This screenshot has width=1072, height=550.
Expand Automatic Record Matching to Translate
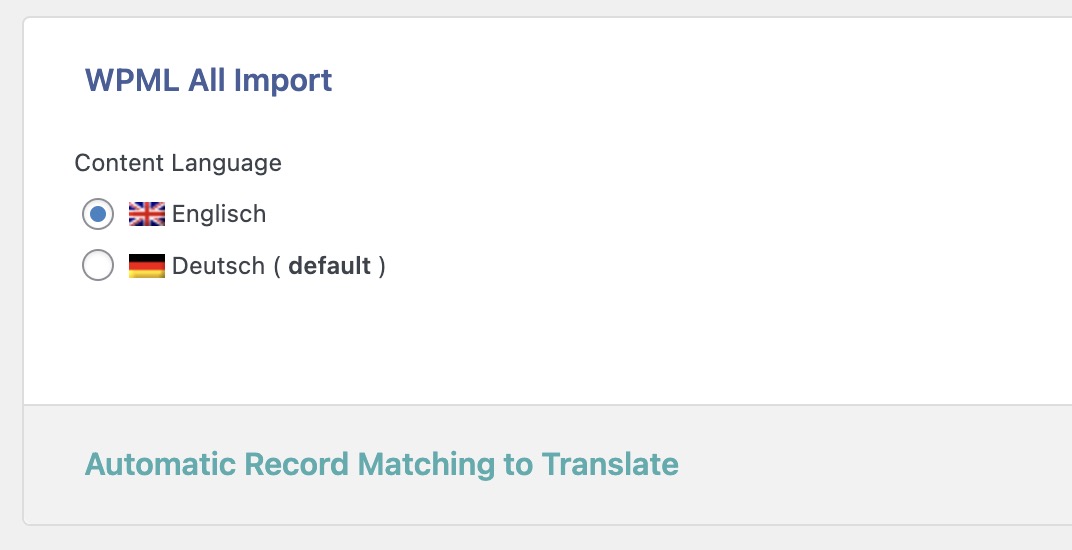click(381, 464)
